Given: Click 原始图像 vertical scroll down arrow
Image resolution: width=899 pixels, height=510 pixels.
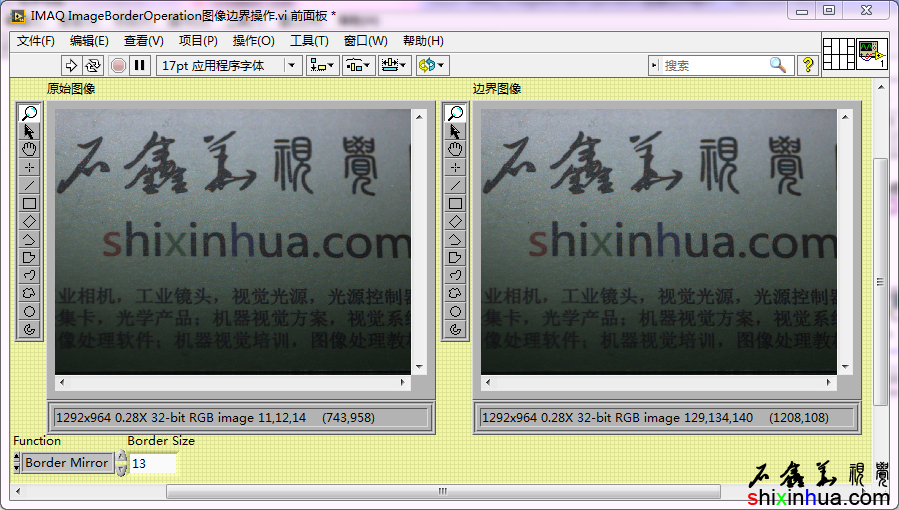Looking at the screenshot, I should click(x=419, y=367).
